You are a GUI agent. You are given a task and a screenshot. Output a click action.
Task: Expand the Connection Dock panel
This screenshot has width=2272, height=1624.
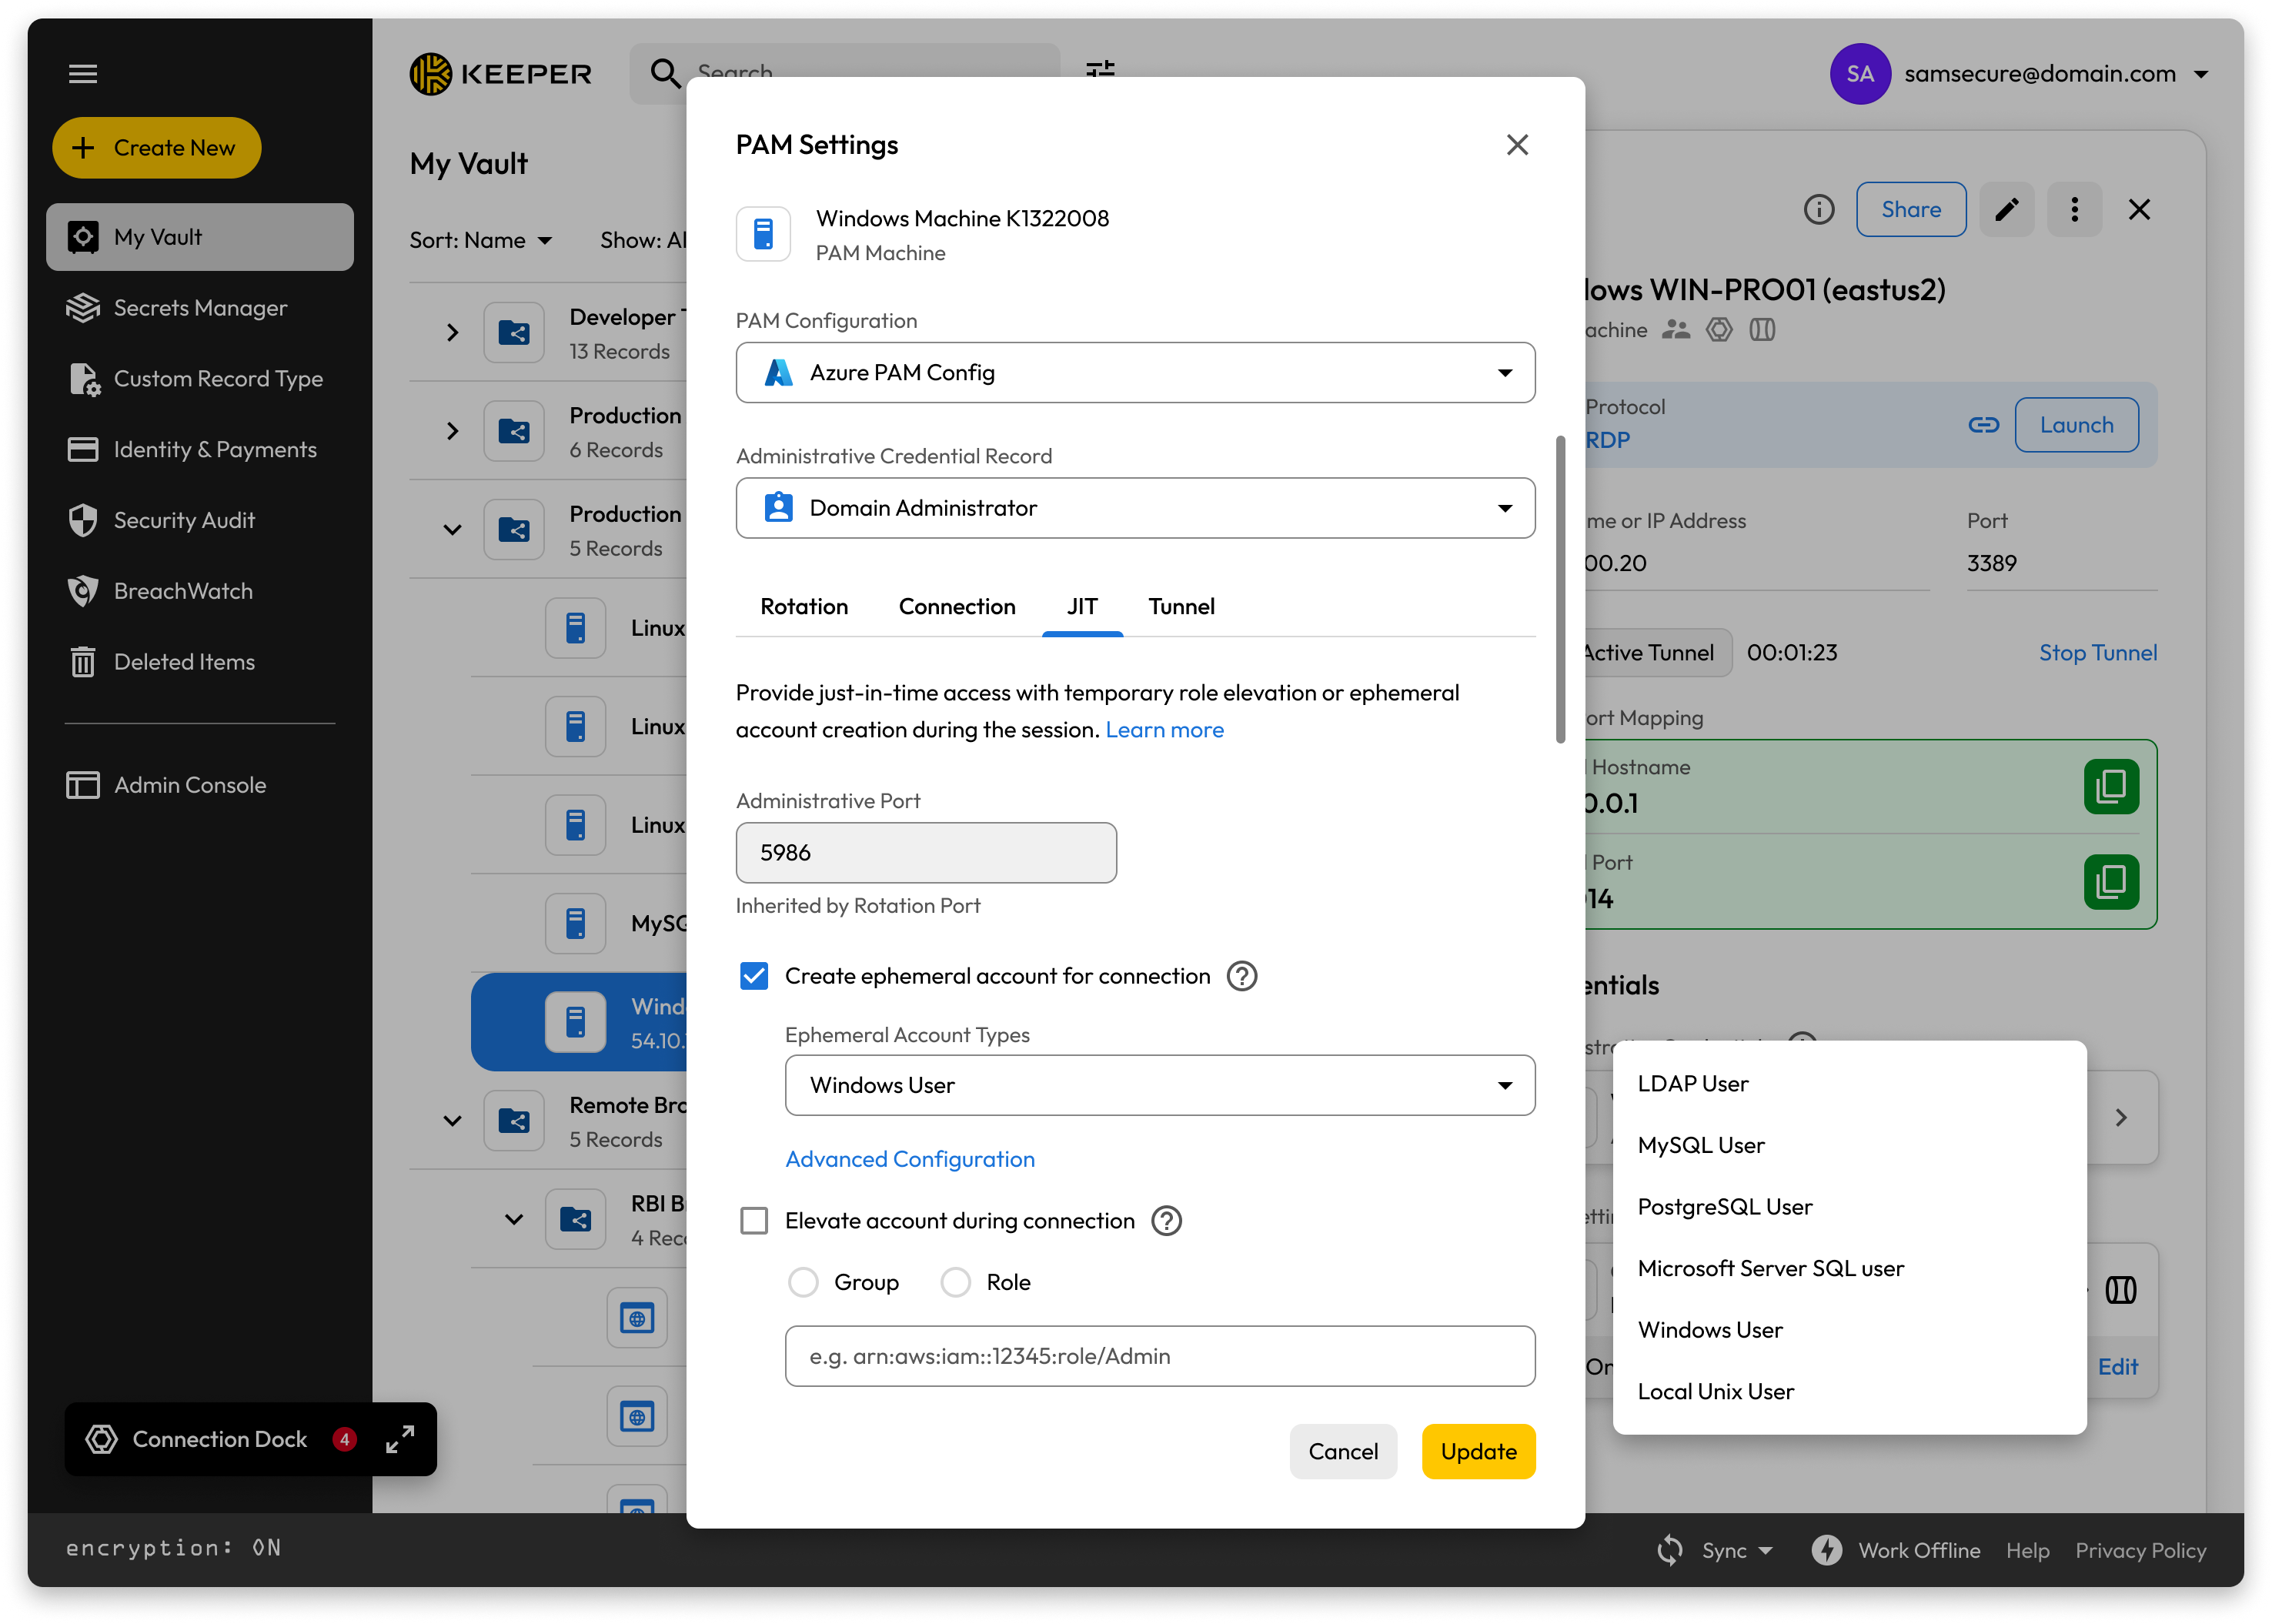click(x=400, y=1439)
